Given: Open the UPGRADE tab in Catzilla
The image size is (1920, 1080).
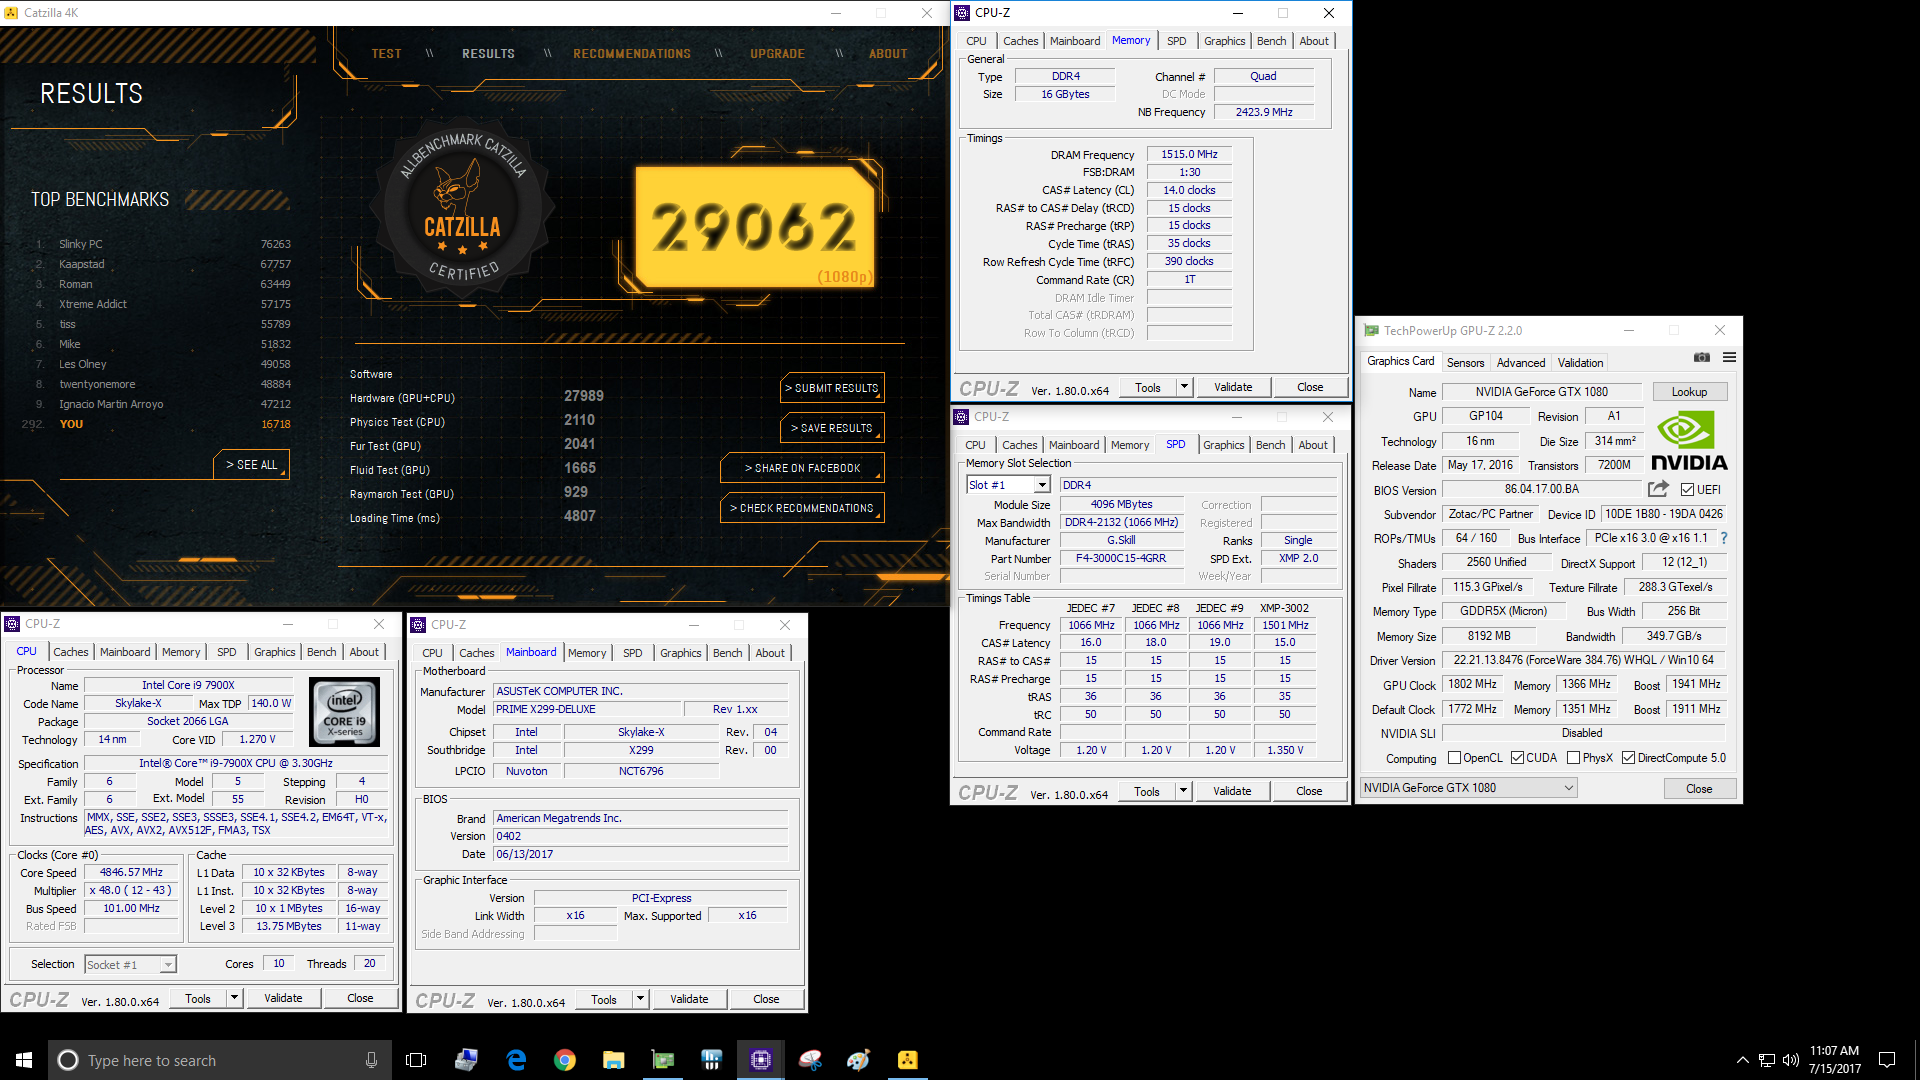Looking at the screenshot, I should click(x=778, y=54).
